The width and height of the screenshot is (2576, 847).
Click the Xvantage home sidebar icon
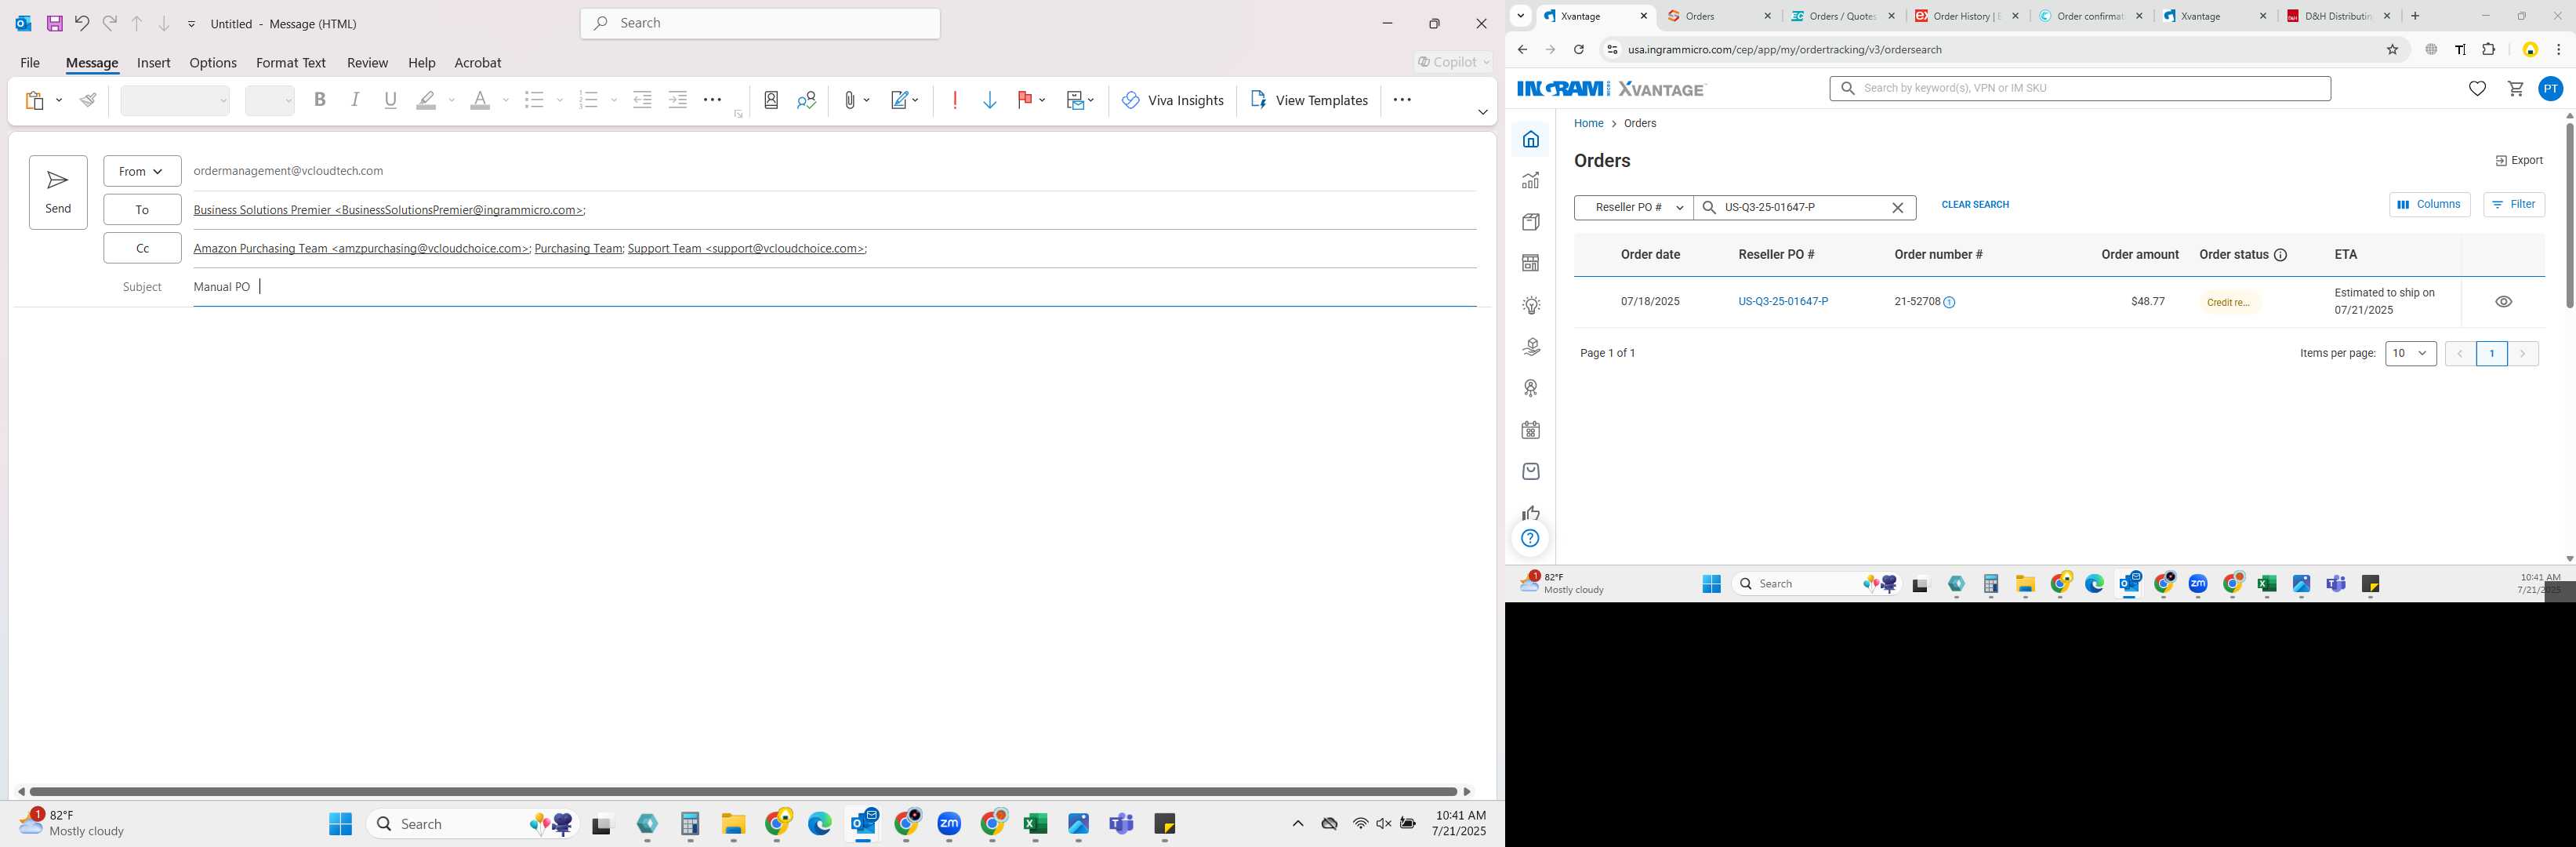(x=1530, y=139)
